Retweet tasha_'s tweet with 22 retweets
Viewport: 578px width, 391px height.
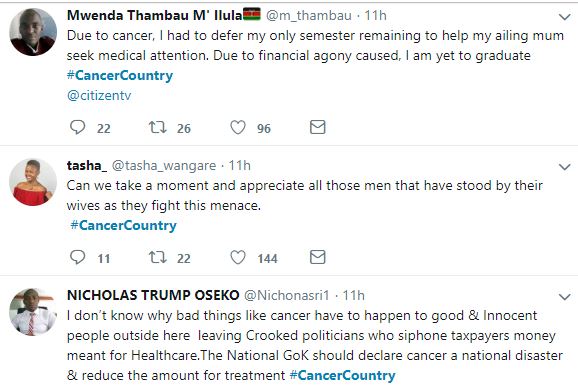click(157, 257)
